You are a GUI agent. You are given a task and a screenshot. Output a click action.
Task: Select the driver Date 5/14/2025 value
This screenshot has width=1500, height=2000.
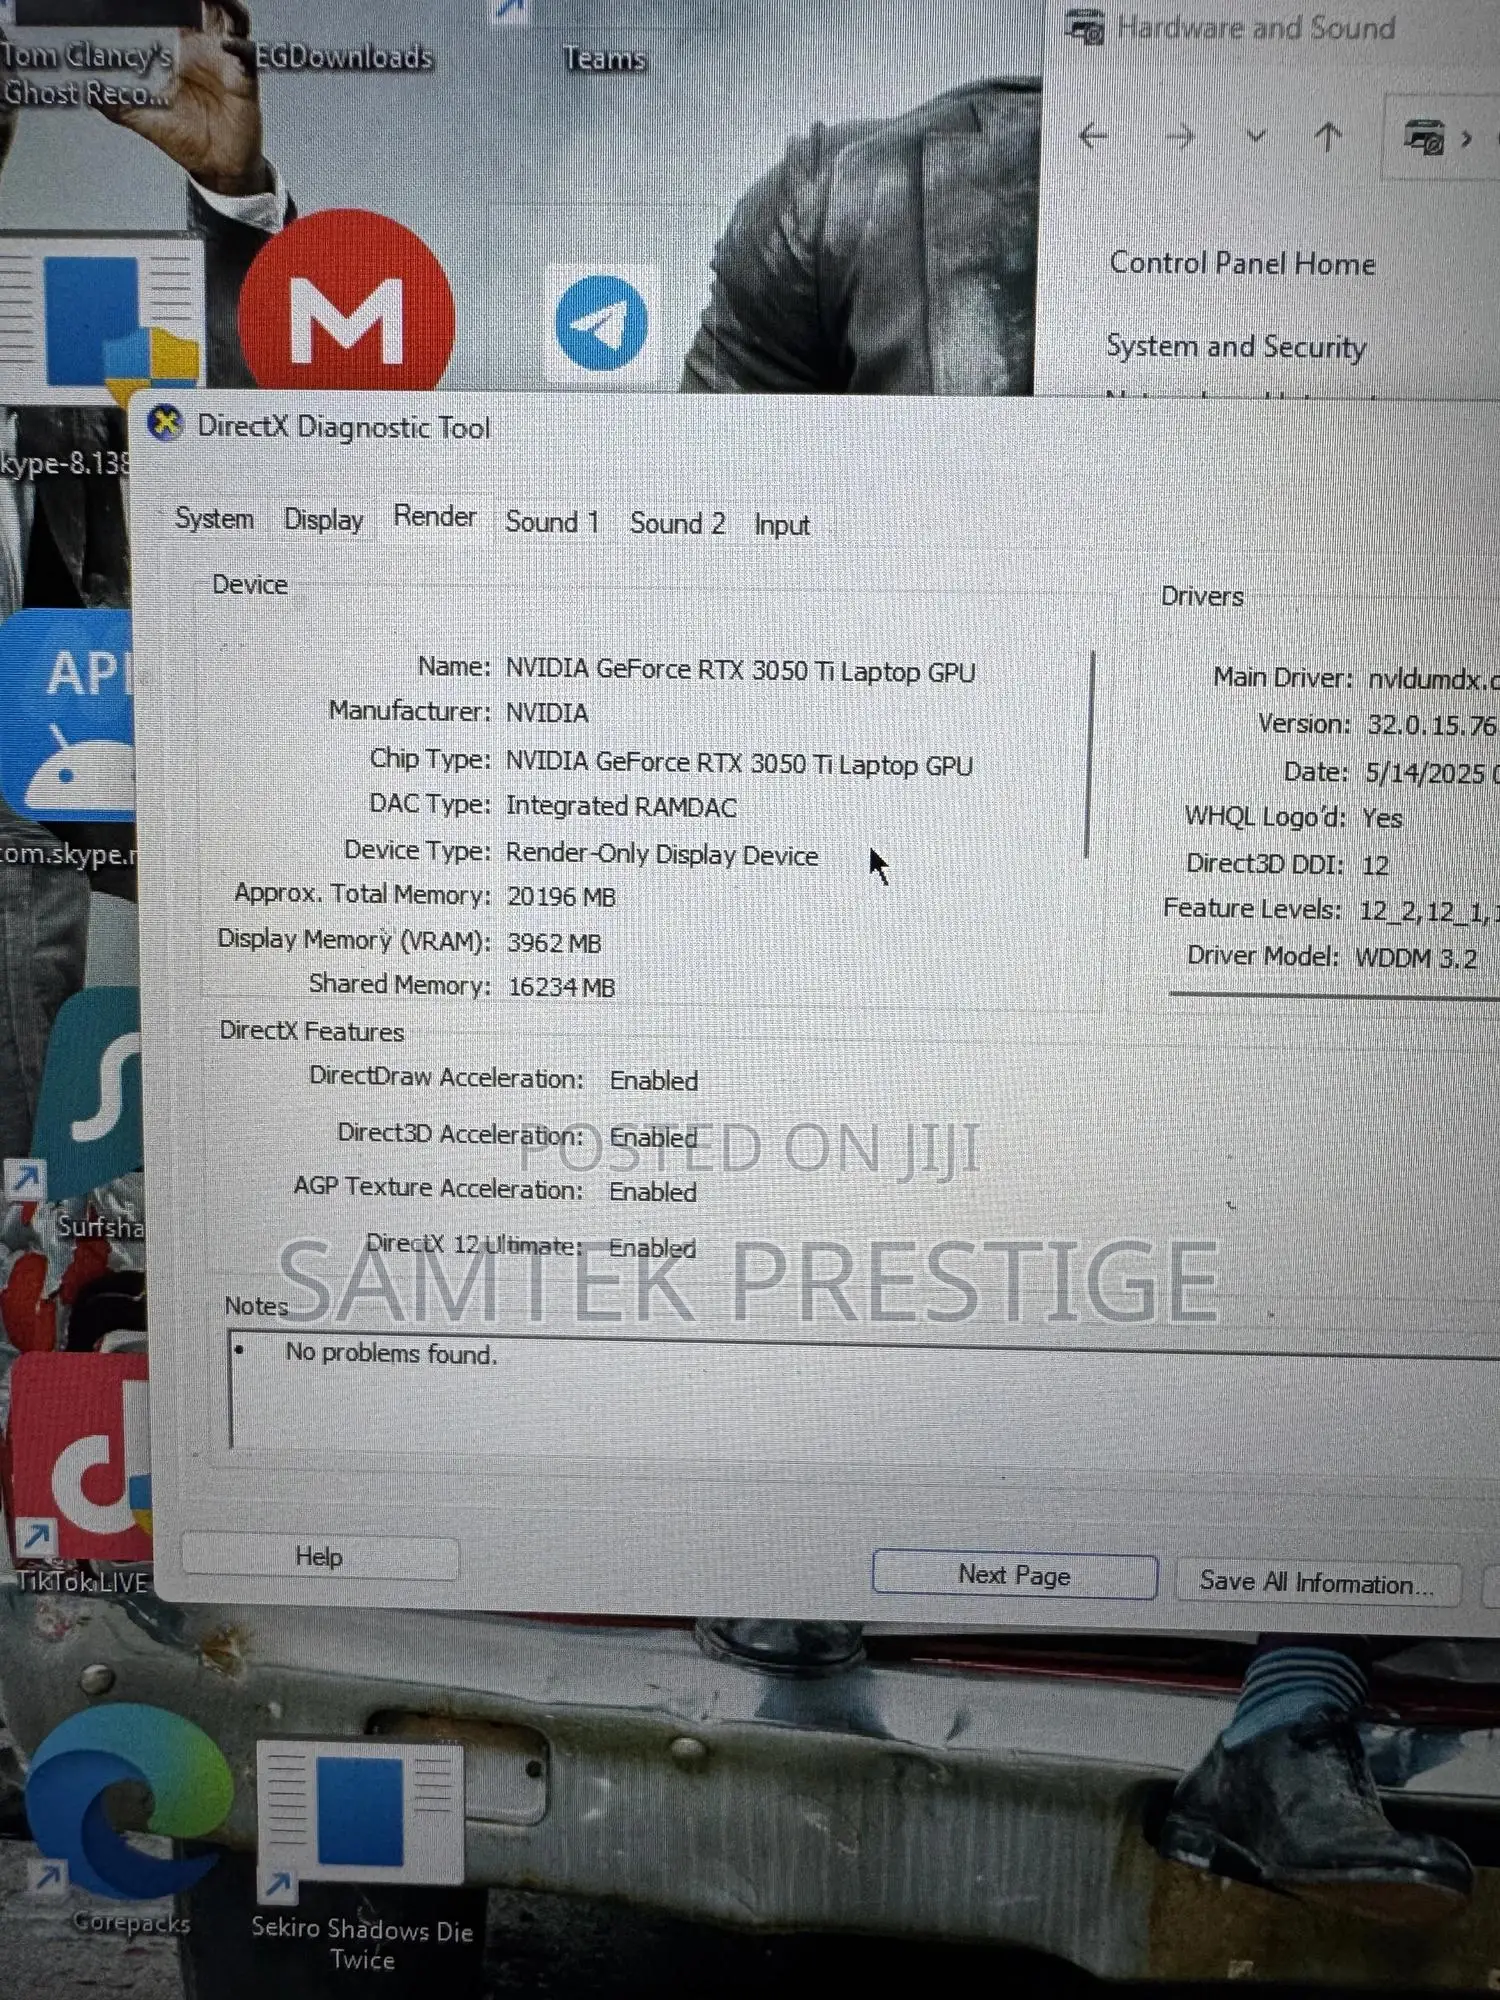pyautogui.click(x=1432, y=773)
